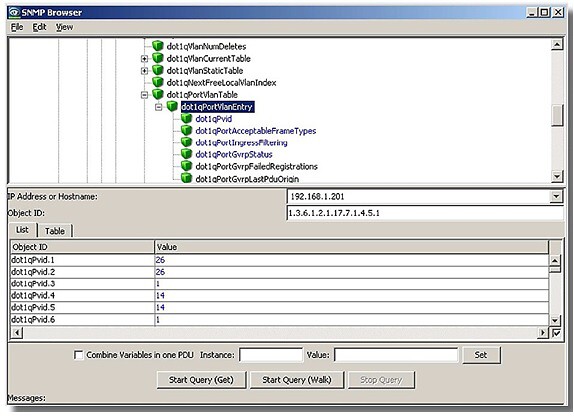Screen dimensions: 574x416
Task: Click the dot1qNextFreeLocalVlanIndex node icon
Action: pos(157,82)
